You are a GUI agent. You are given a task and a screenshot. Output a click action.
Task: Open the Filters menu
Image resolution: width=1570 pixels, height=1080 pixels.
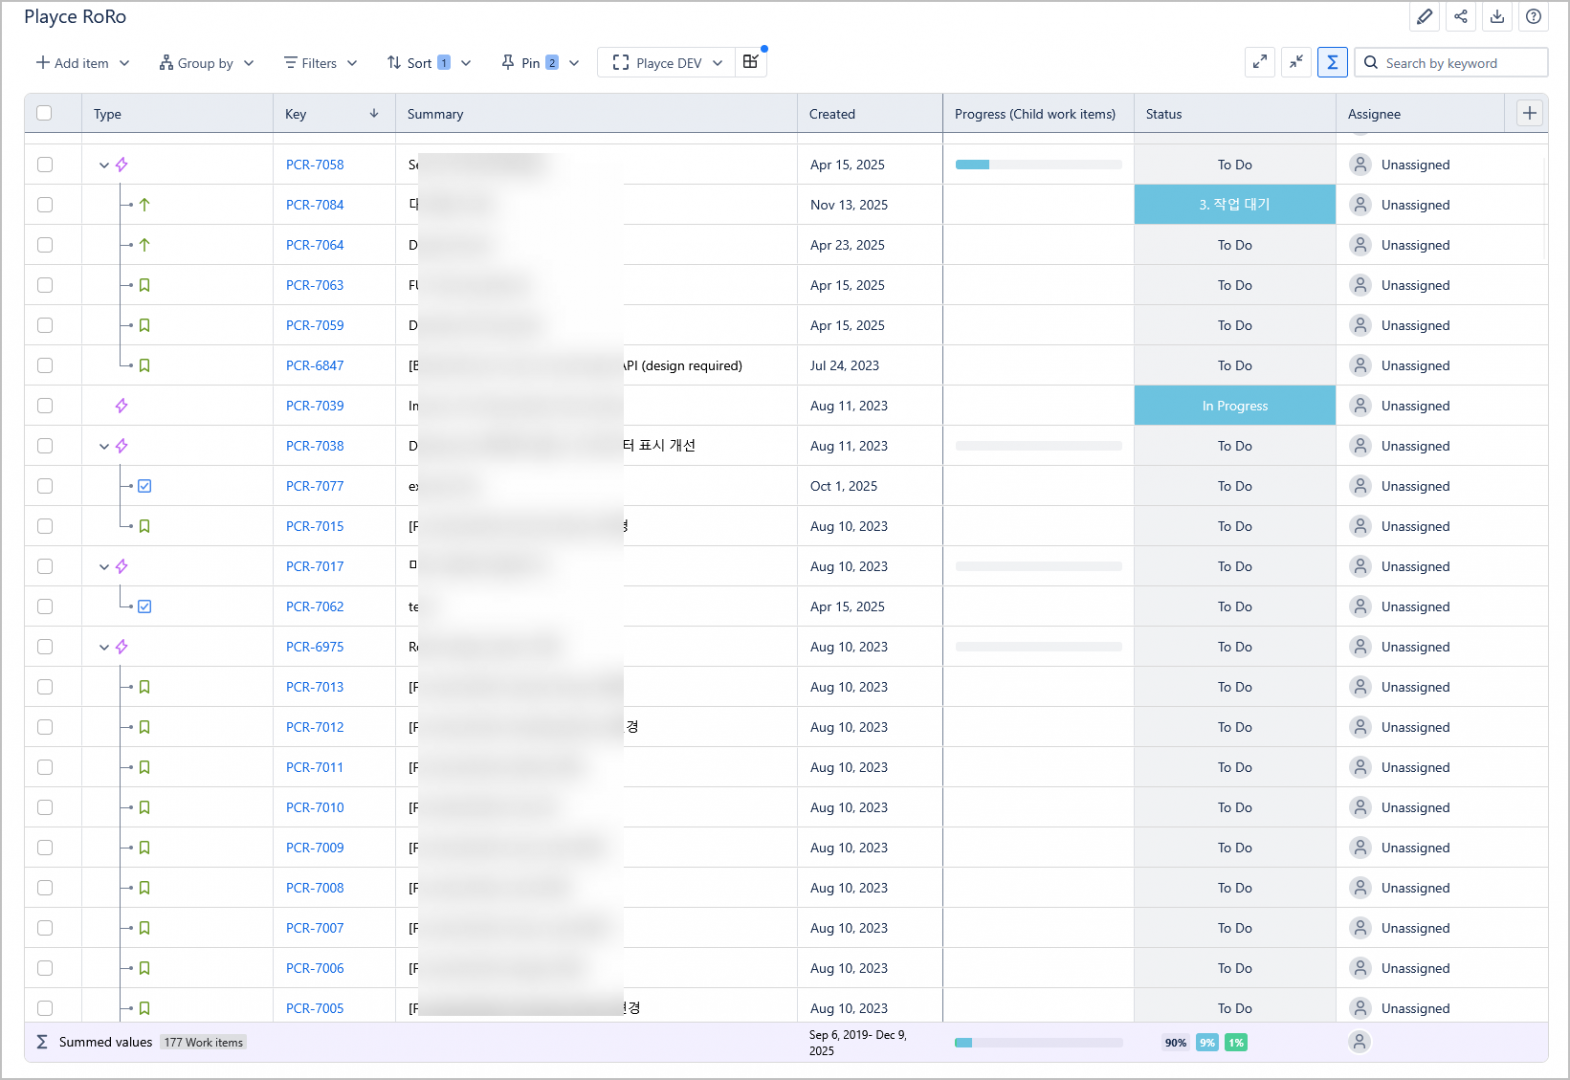(320, 63)
